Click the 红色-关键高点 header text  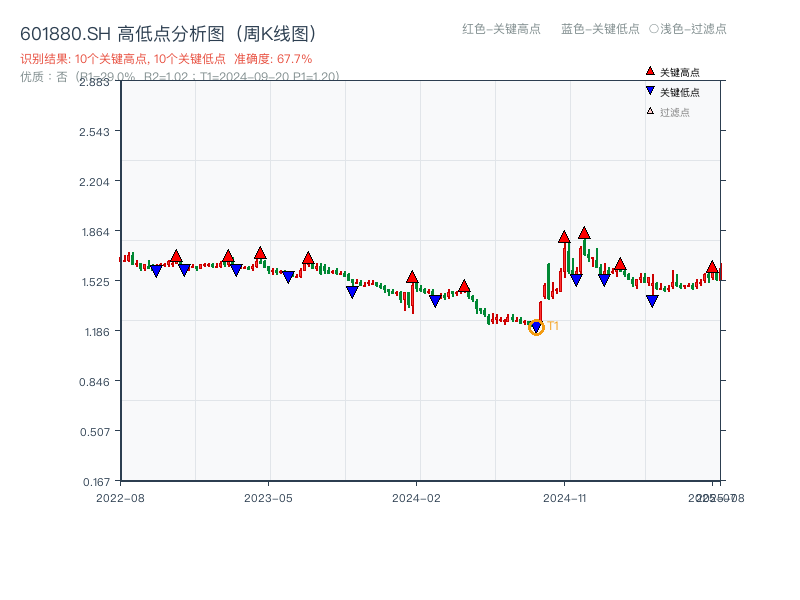pos(502,29)
